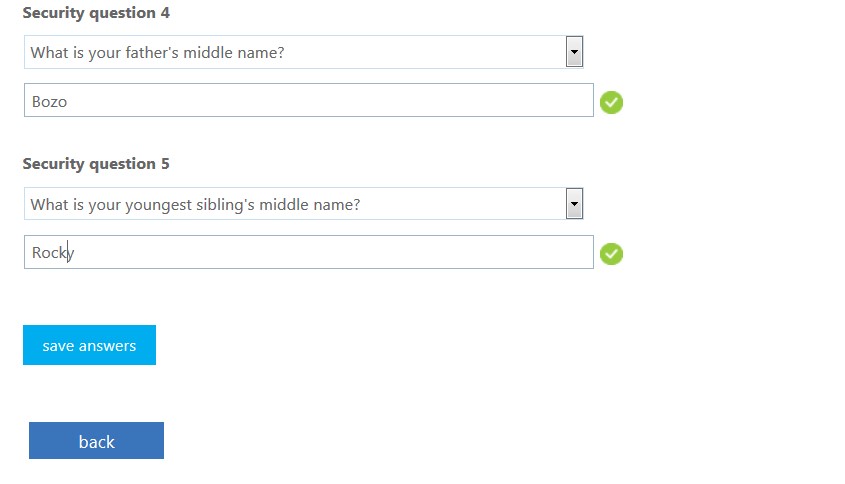The image size is (845, 484).
Task: Open the youngest sibling's middle name combo box
Action: click(296, 205)
